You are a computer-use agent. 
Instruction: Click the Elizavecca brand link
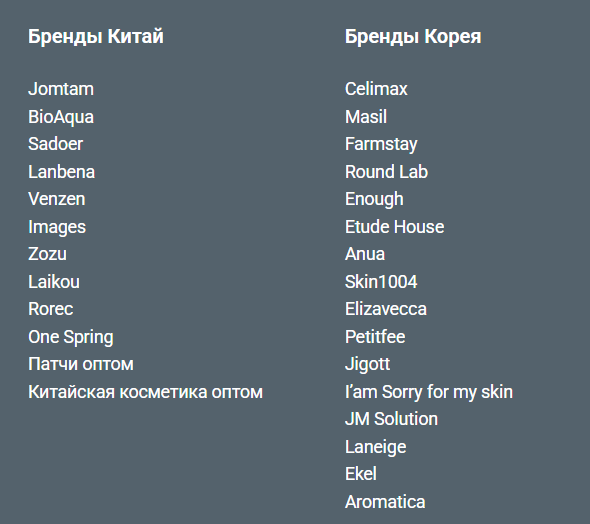tap(386, 309)
